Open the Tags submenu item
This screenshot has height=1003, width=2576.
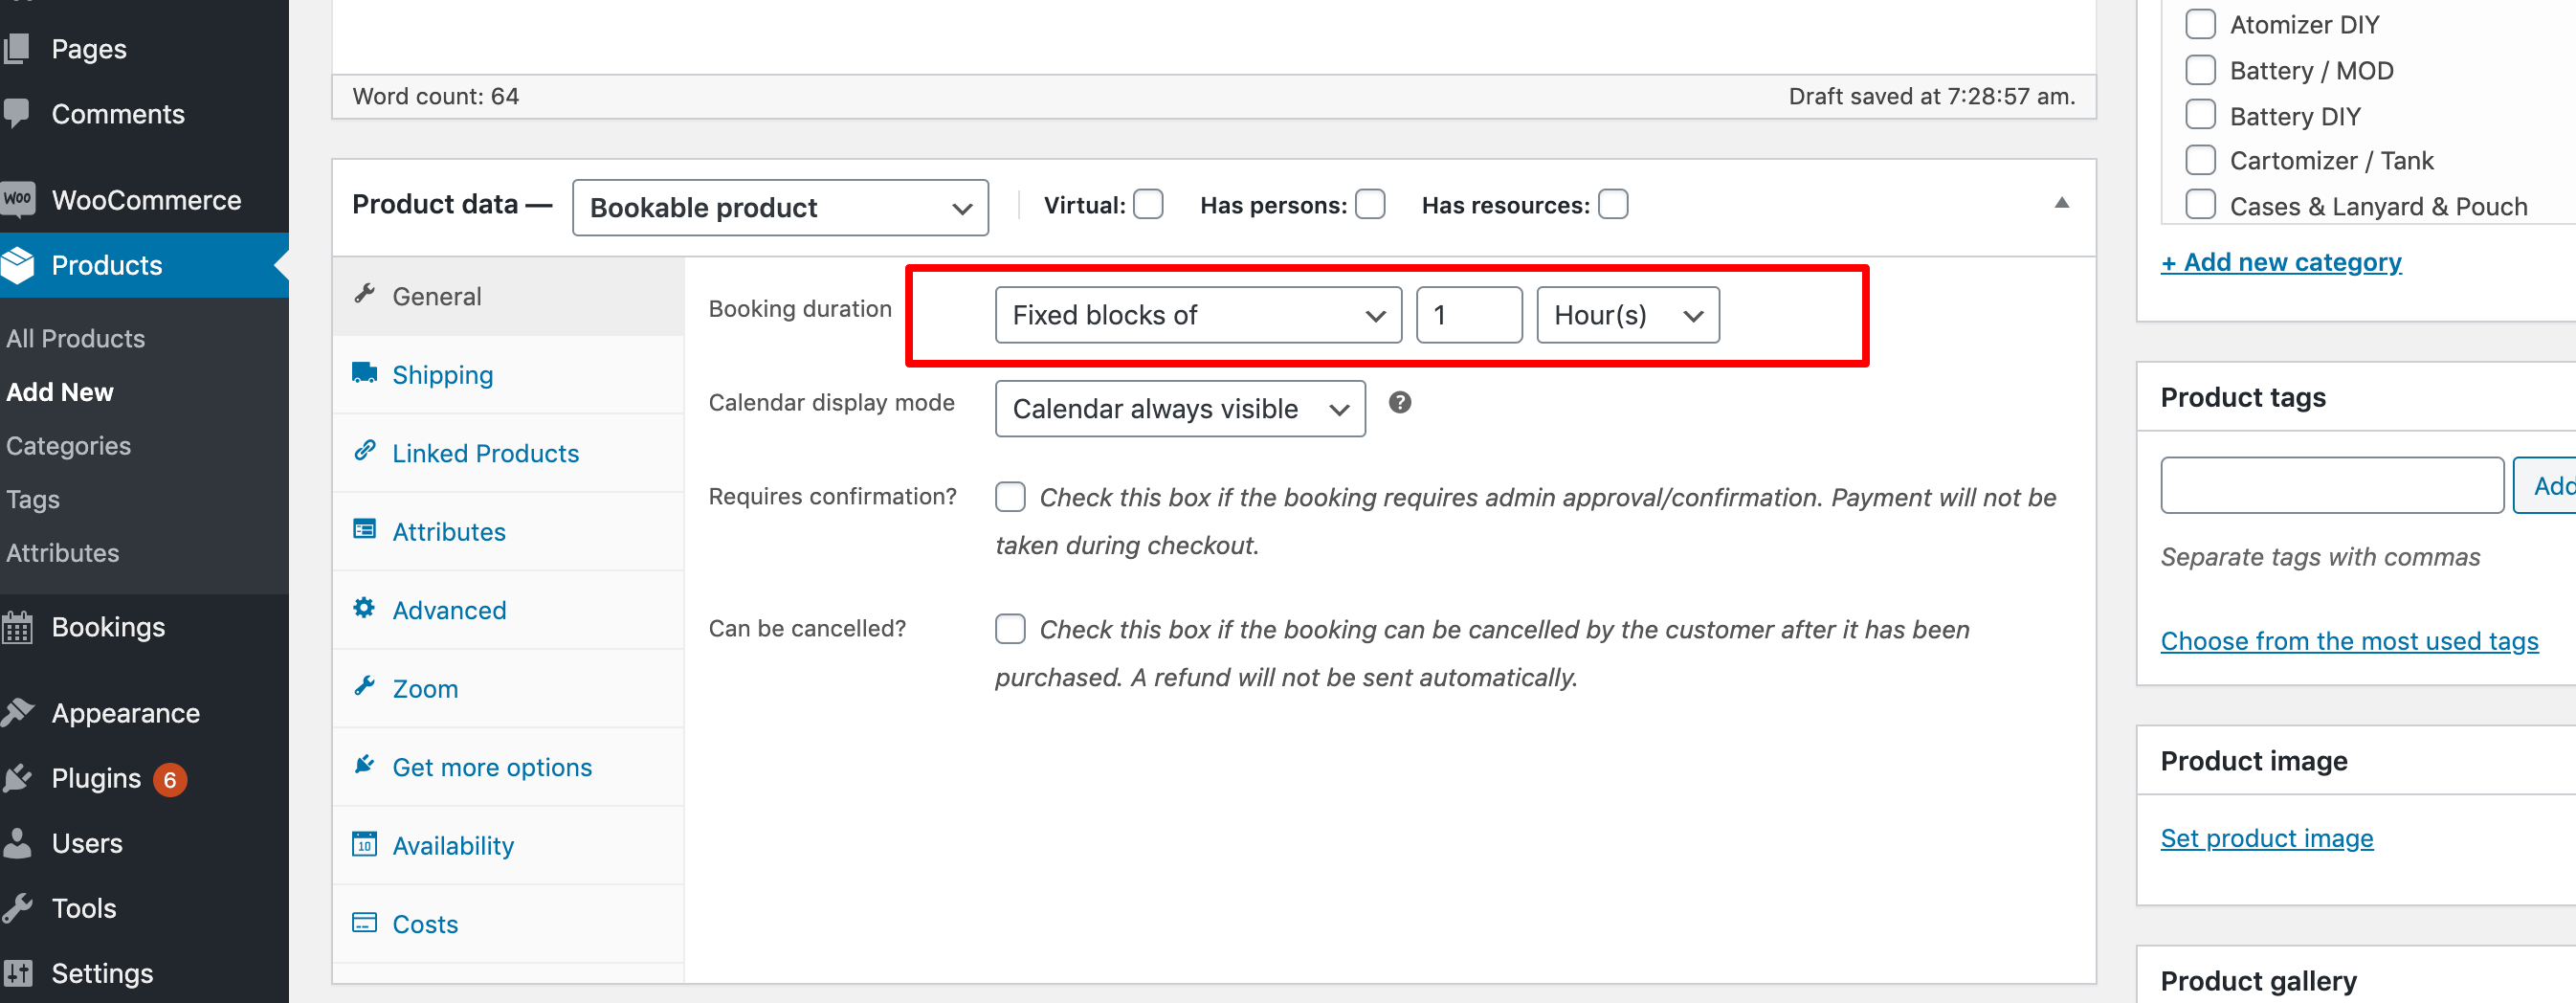pyautogui.click(x=33, y=499)
